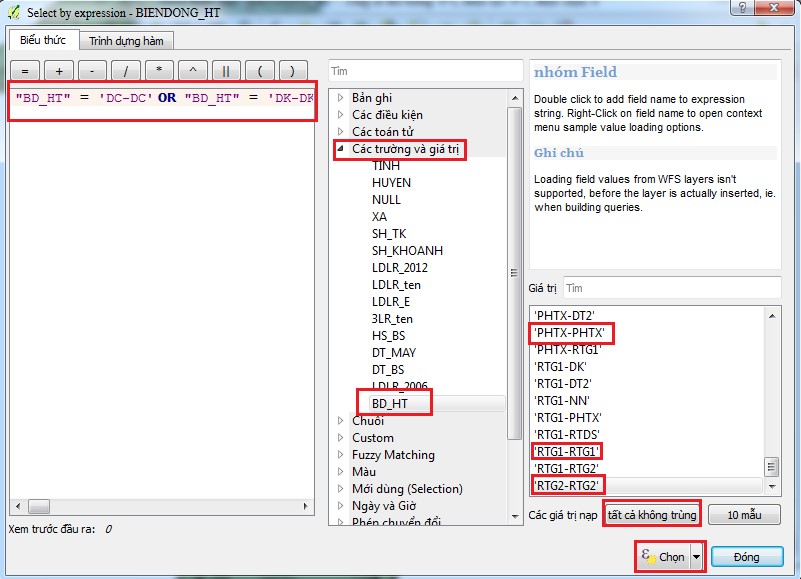Expand the Bản ghi group
Screen dimensions: 801x579
click(341, 98)
